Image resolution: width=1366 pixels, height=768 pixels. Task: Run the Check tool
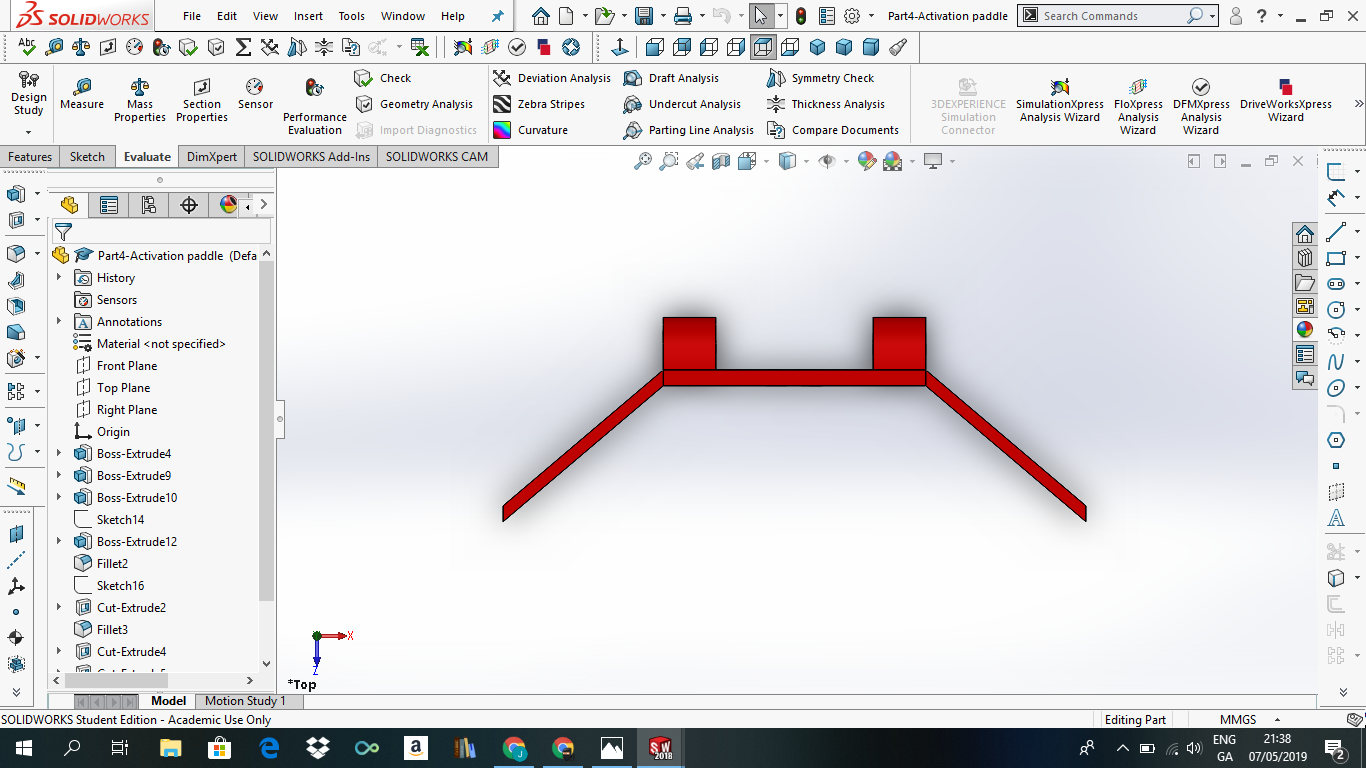[383, 78]
